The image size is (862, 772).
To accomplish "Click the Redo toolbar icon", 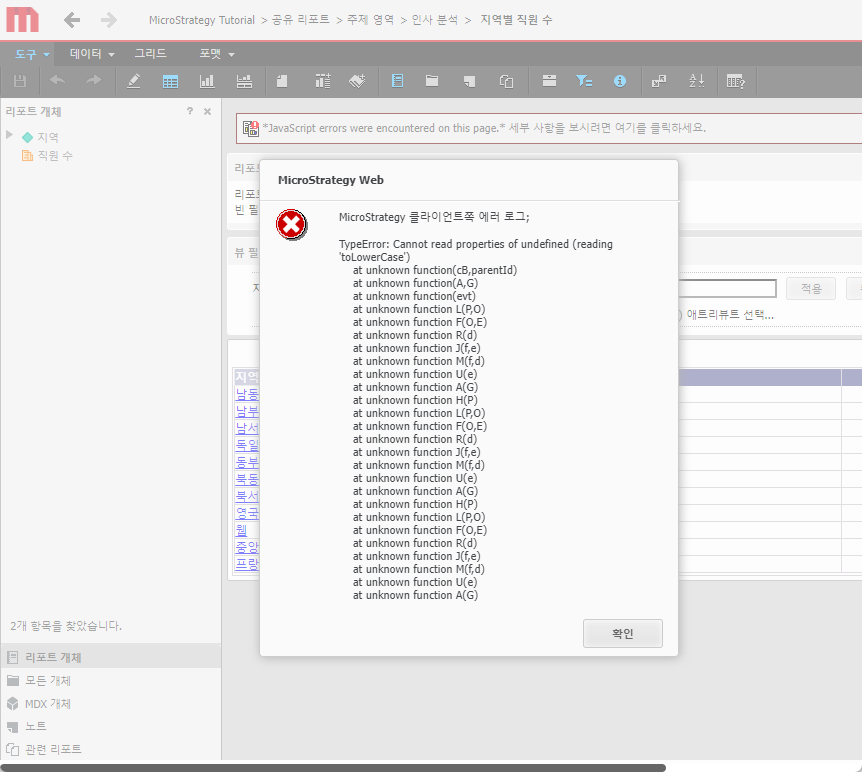I will tap(93, 81).
